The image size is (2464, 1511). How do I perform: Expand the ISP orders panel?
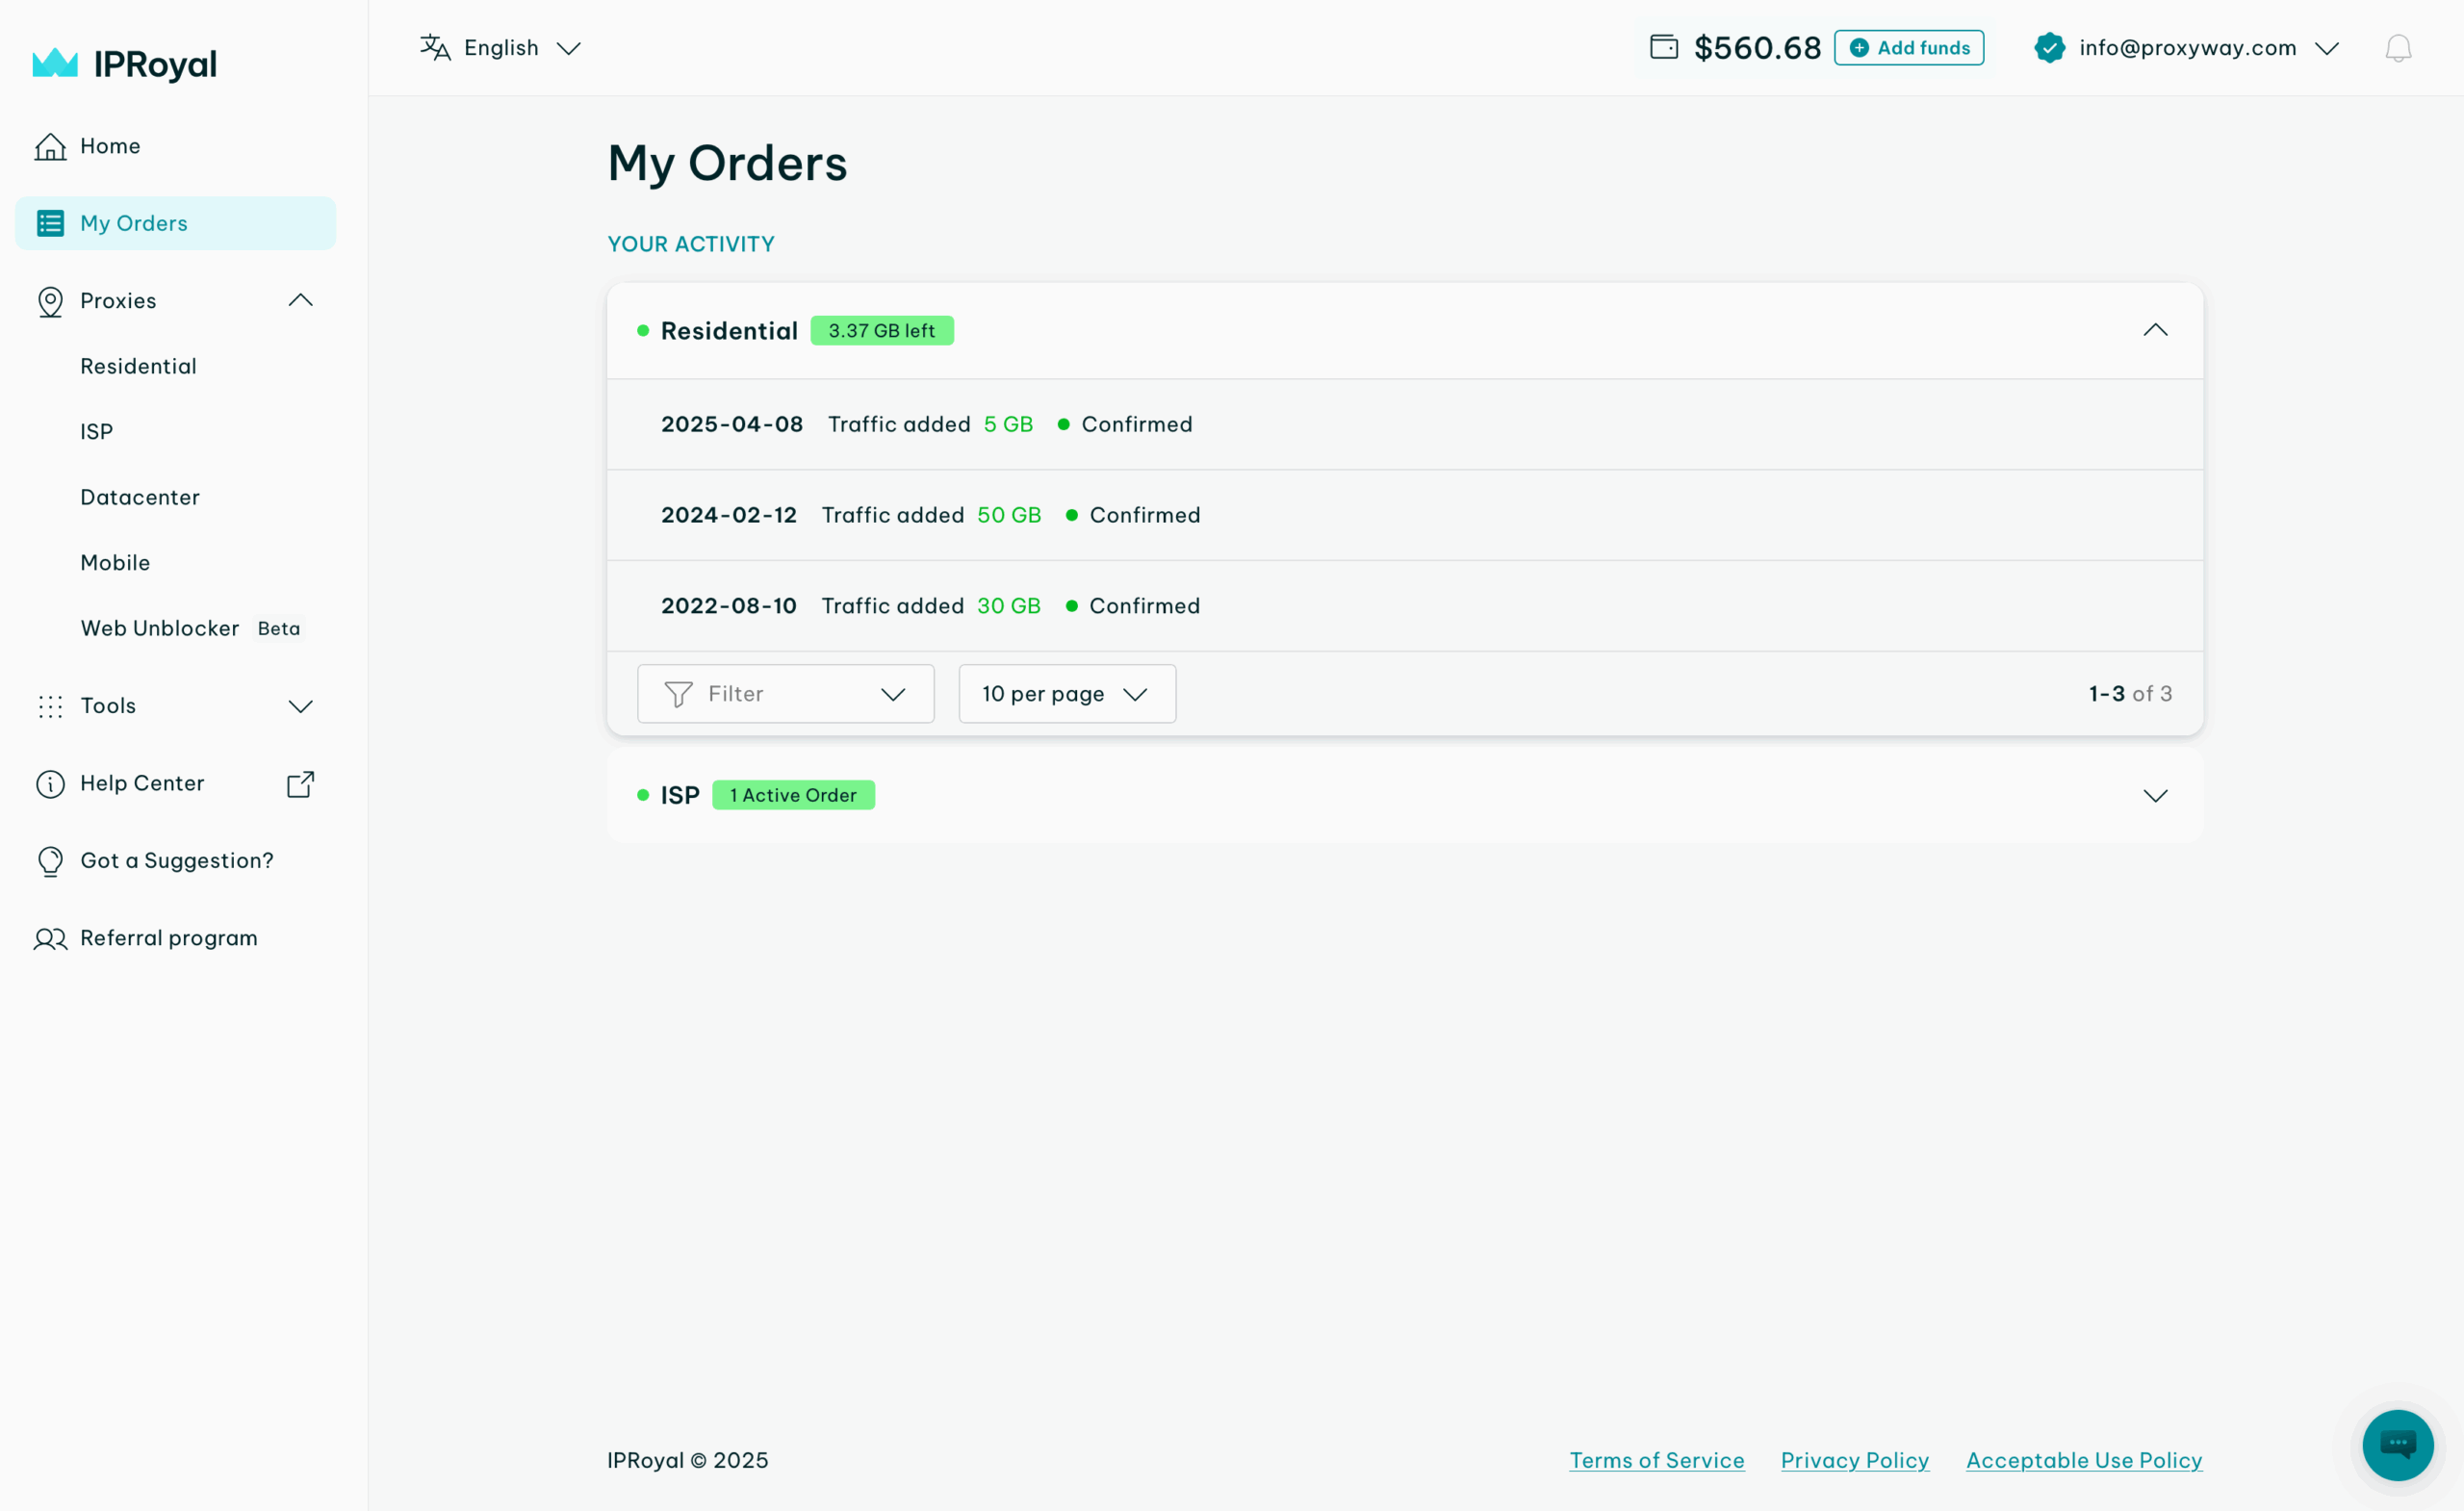[2155, 795]
